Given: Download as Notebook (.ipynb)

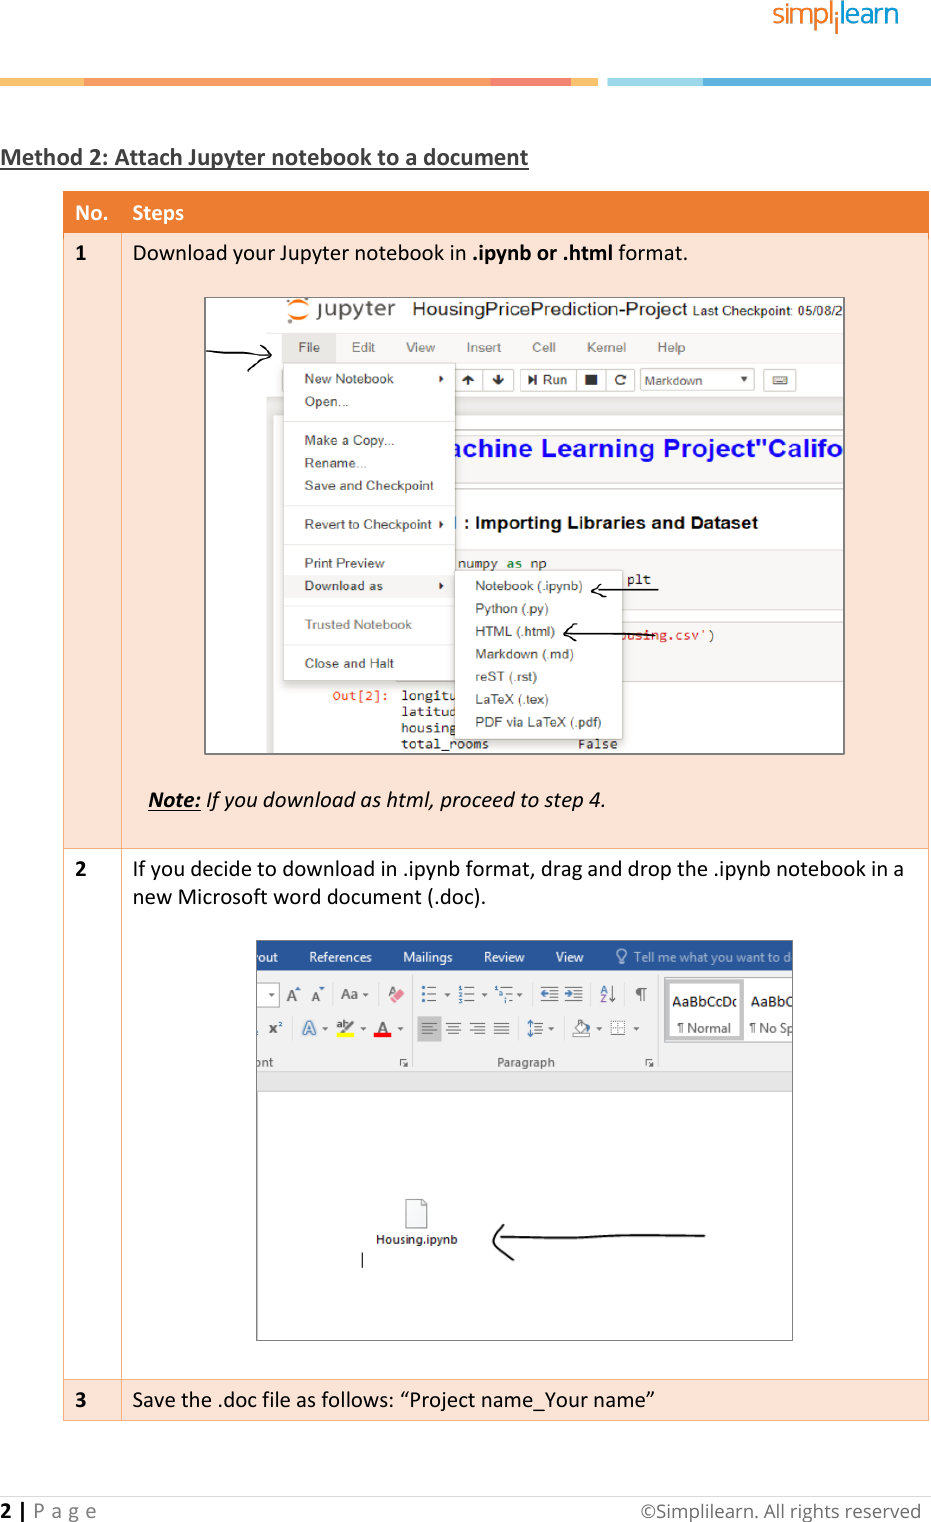Looking at the screenshot, I should click(528, 586).
